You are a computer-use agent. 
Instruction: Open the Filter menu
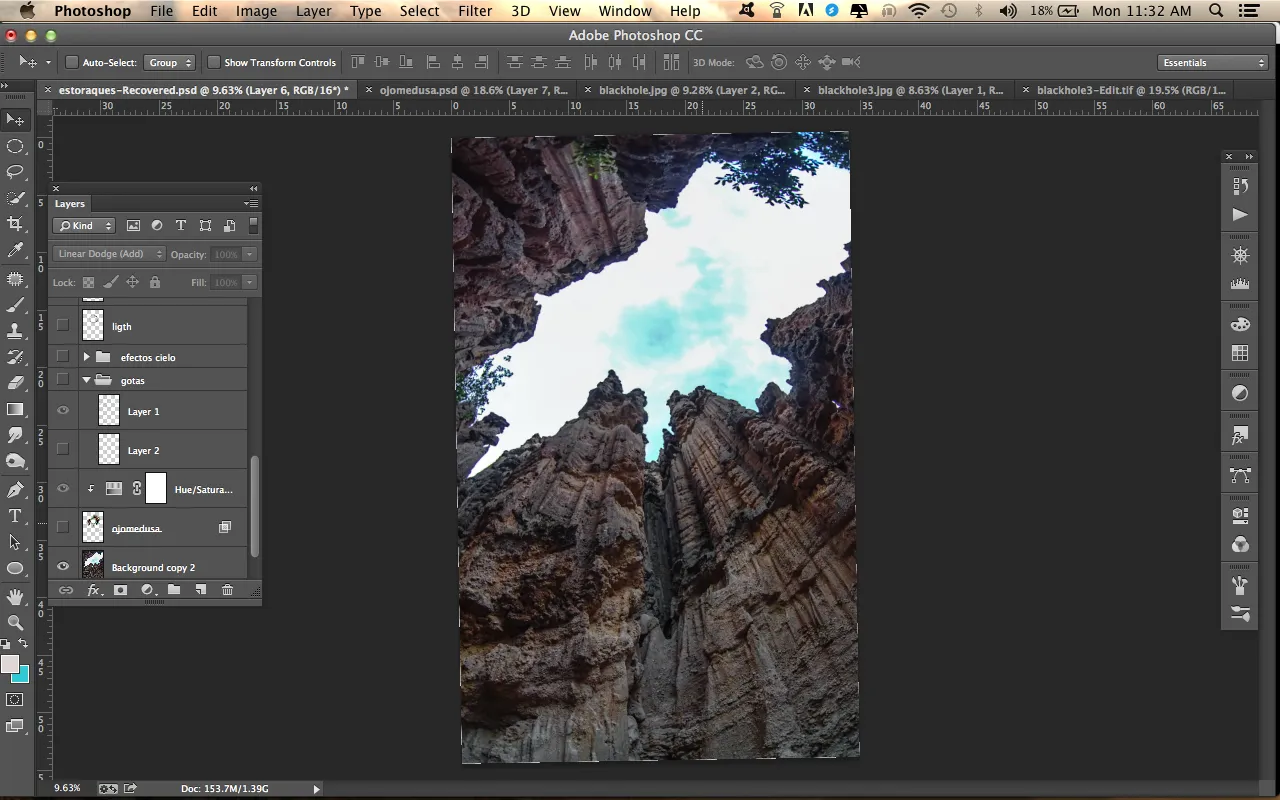(475, 11)
